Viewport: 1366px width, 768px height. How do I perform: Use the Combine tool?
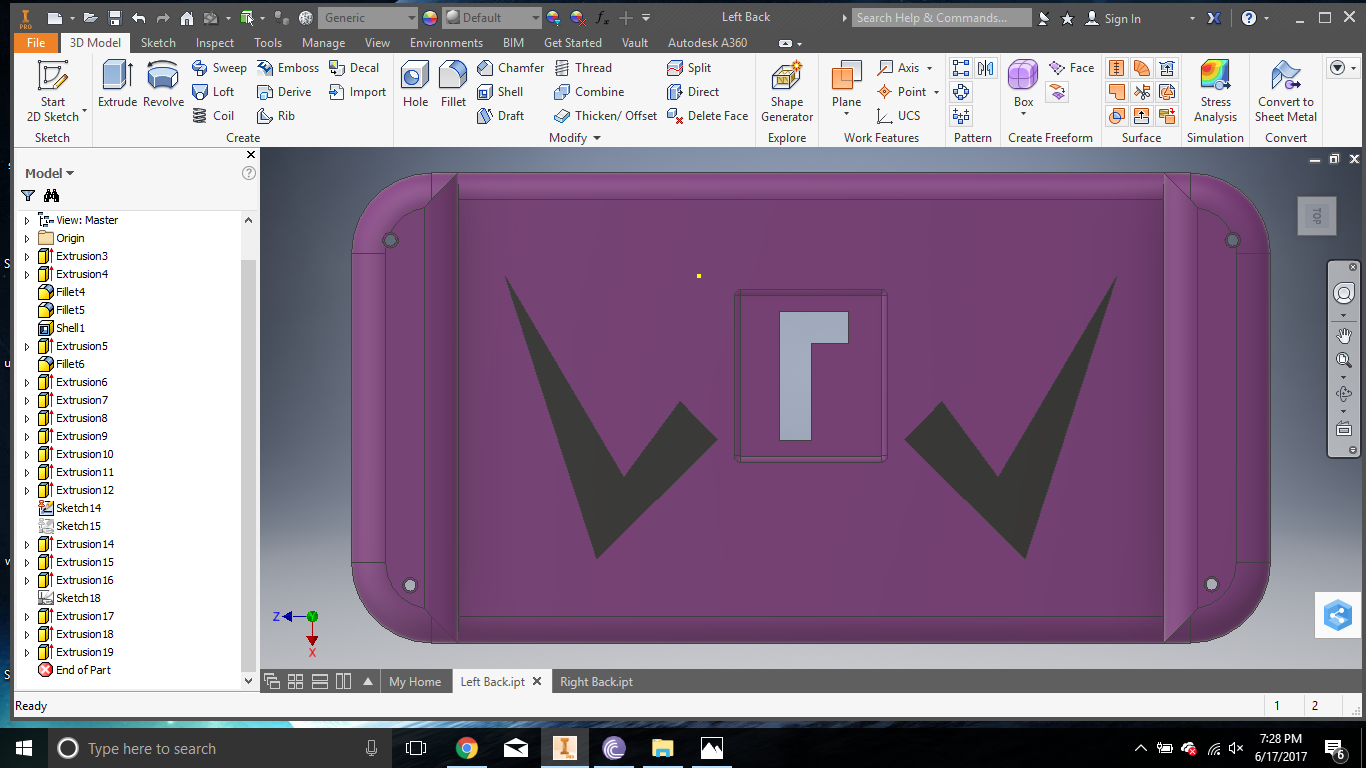point(589,92)
